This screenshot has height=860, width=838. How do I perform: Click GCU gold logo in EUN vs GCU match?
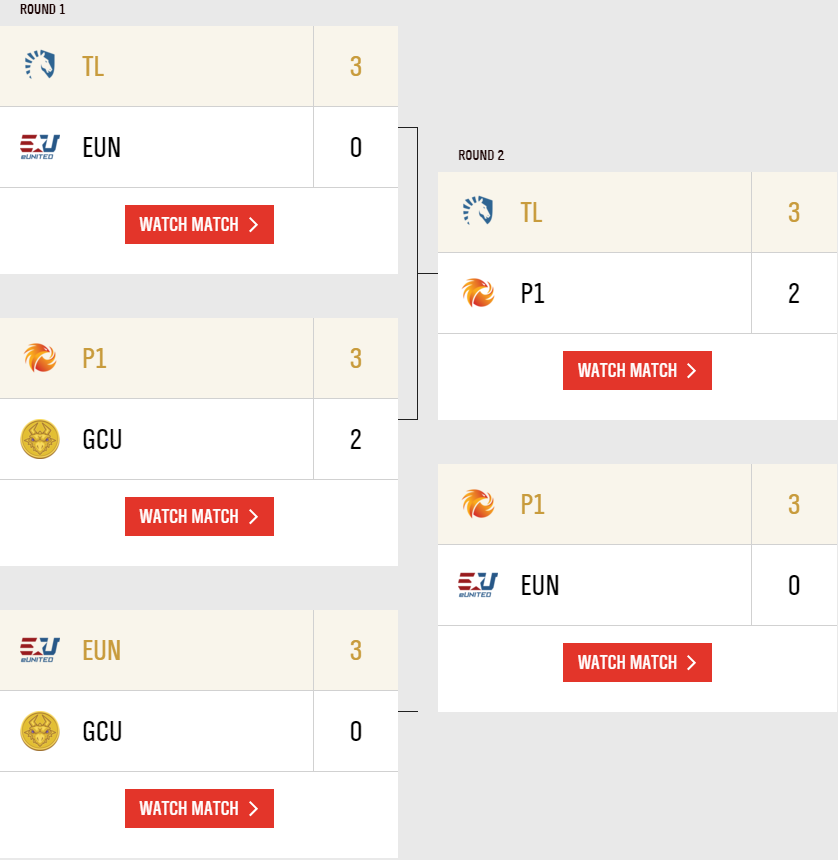tap(40, 731)
